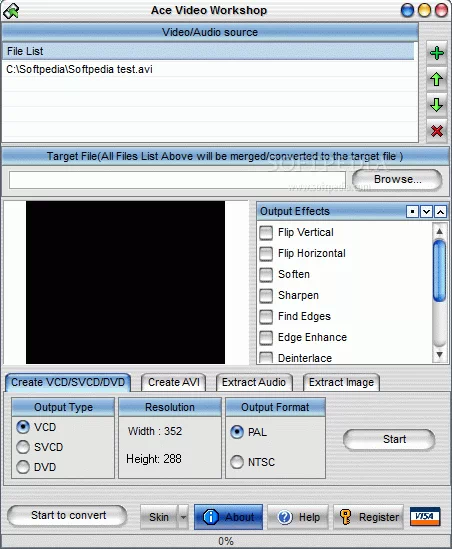This screenshot has height=549, width=452.
Task: Click the 0% progress bar
Action: tap(226, 541)
